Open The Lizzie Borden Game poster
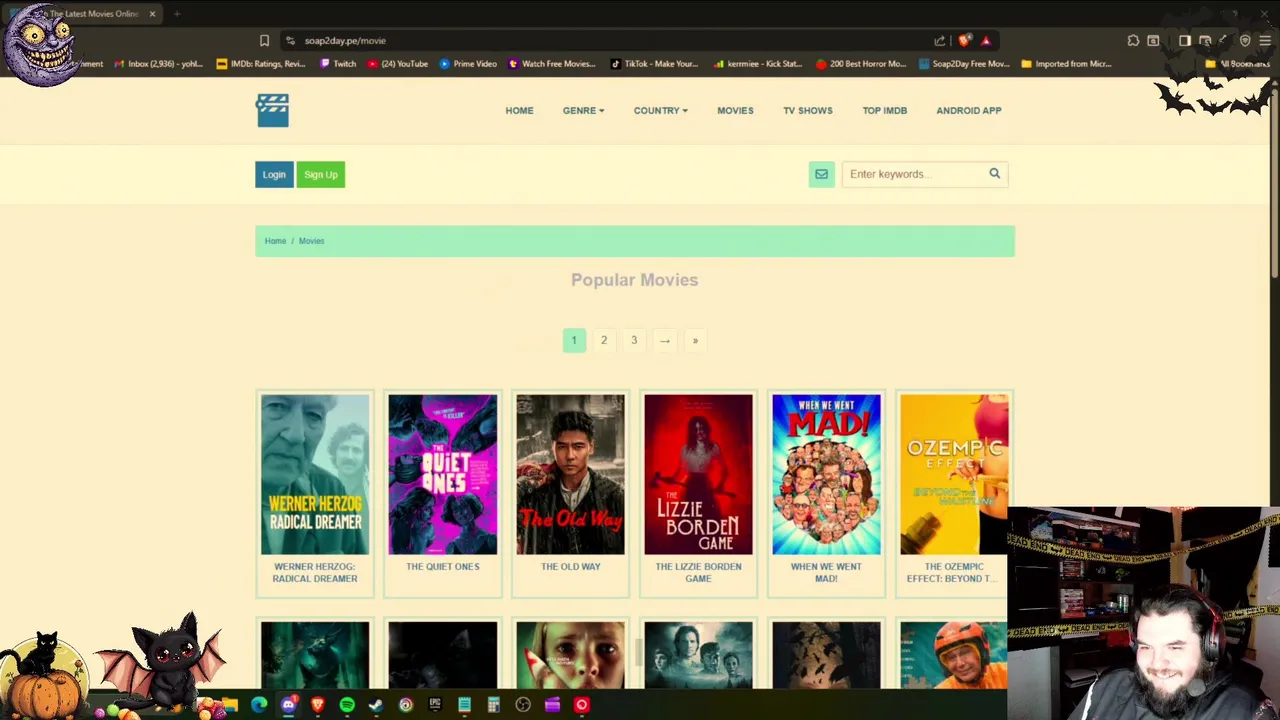The height and width of the screenshot is (720, 1280). 698,474
